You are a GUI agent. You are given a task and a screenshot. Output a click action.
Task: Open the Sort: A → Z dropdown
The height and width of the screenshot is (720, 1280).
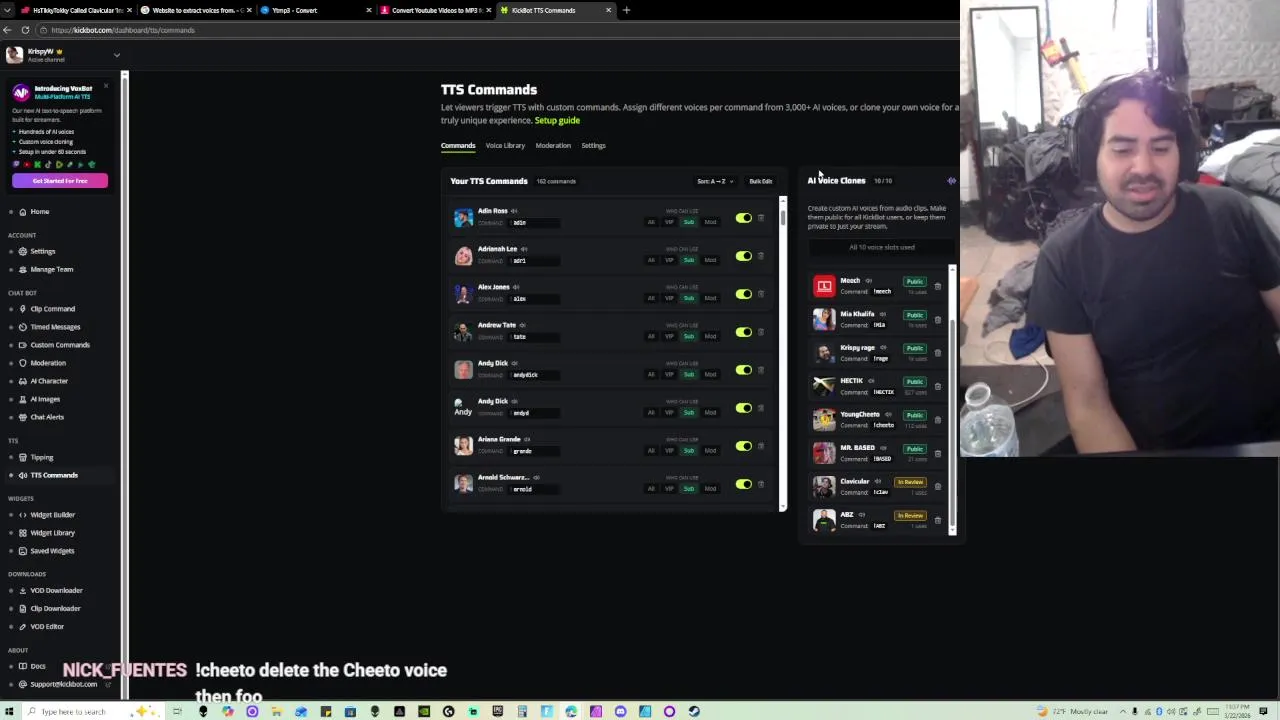point(715,181)
